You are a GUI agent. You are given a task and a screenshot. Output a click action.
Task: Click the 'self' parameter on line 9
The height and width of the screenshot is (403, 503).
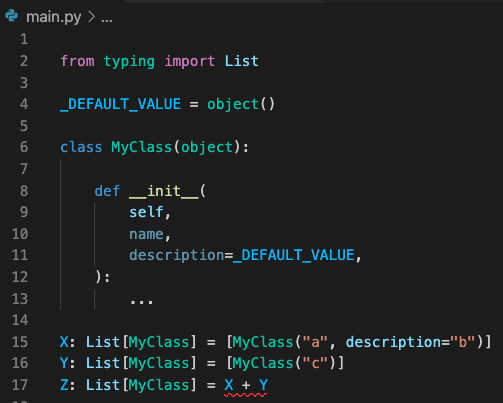[146, 212]
